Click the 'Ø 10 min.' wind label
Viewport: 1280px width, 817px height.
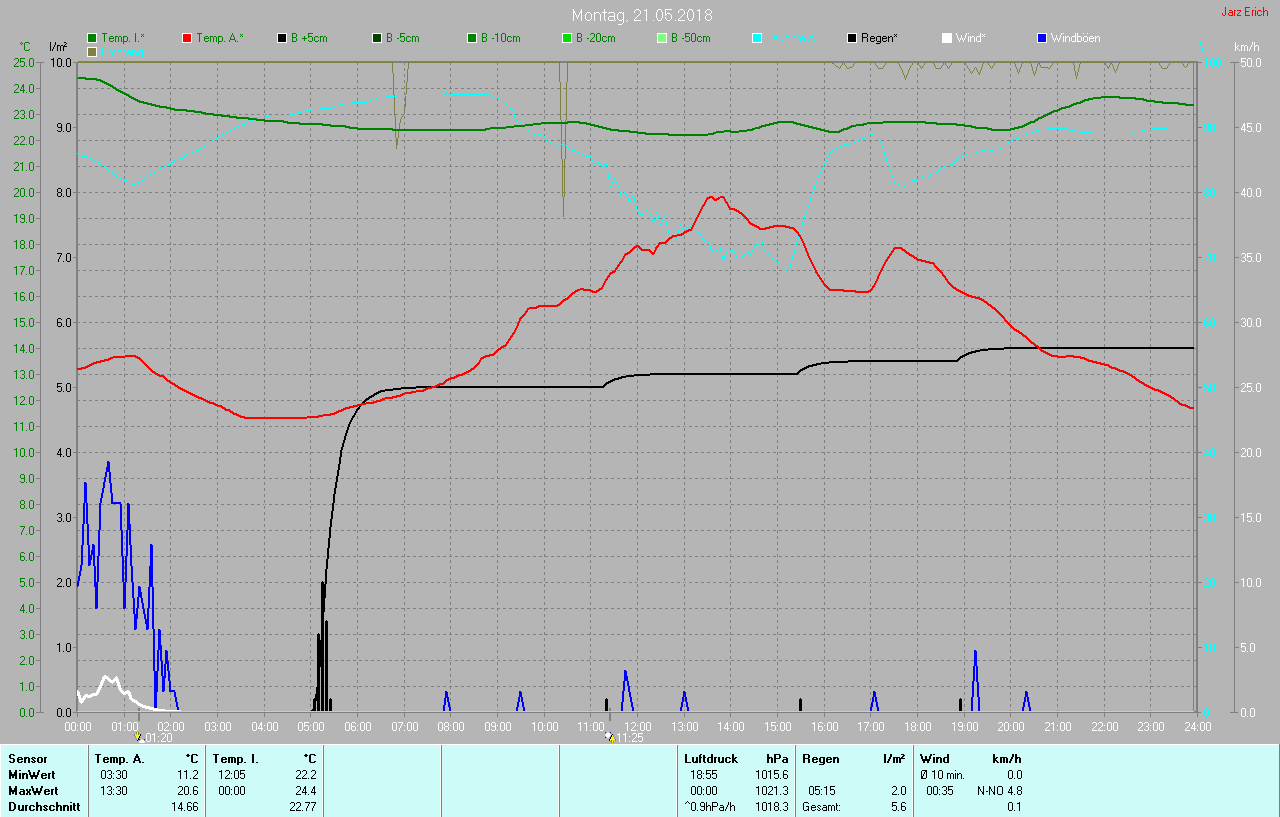(x=942, y=775)
